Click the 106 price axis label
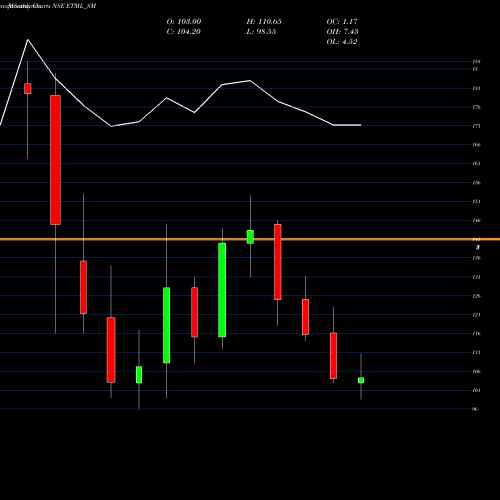 click(x=476, y=372)
